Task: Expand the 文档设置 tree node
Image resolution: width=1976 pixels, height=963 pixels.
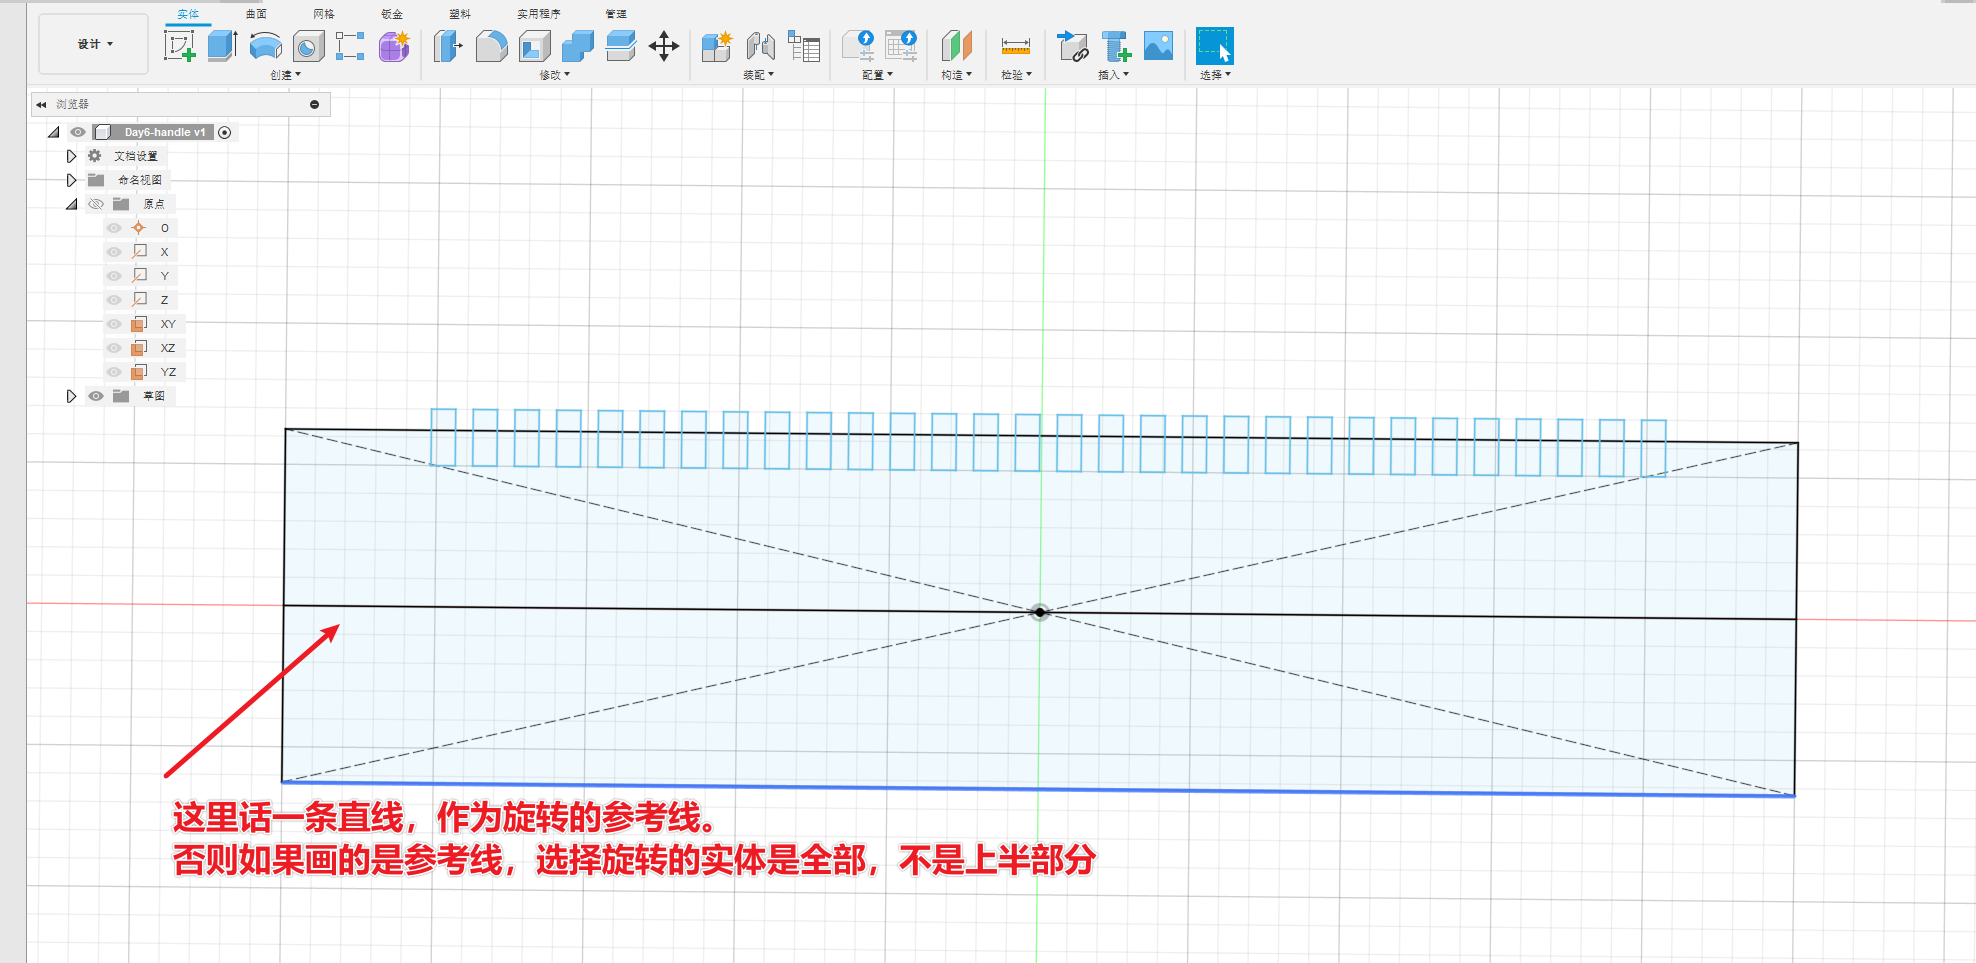Action: click(71, 156)
